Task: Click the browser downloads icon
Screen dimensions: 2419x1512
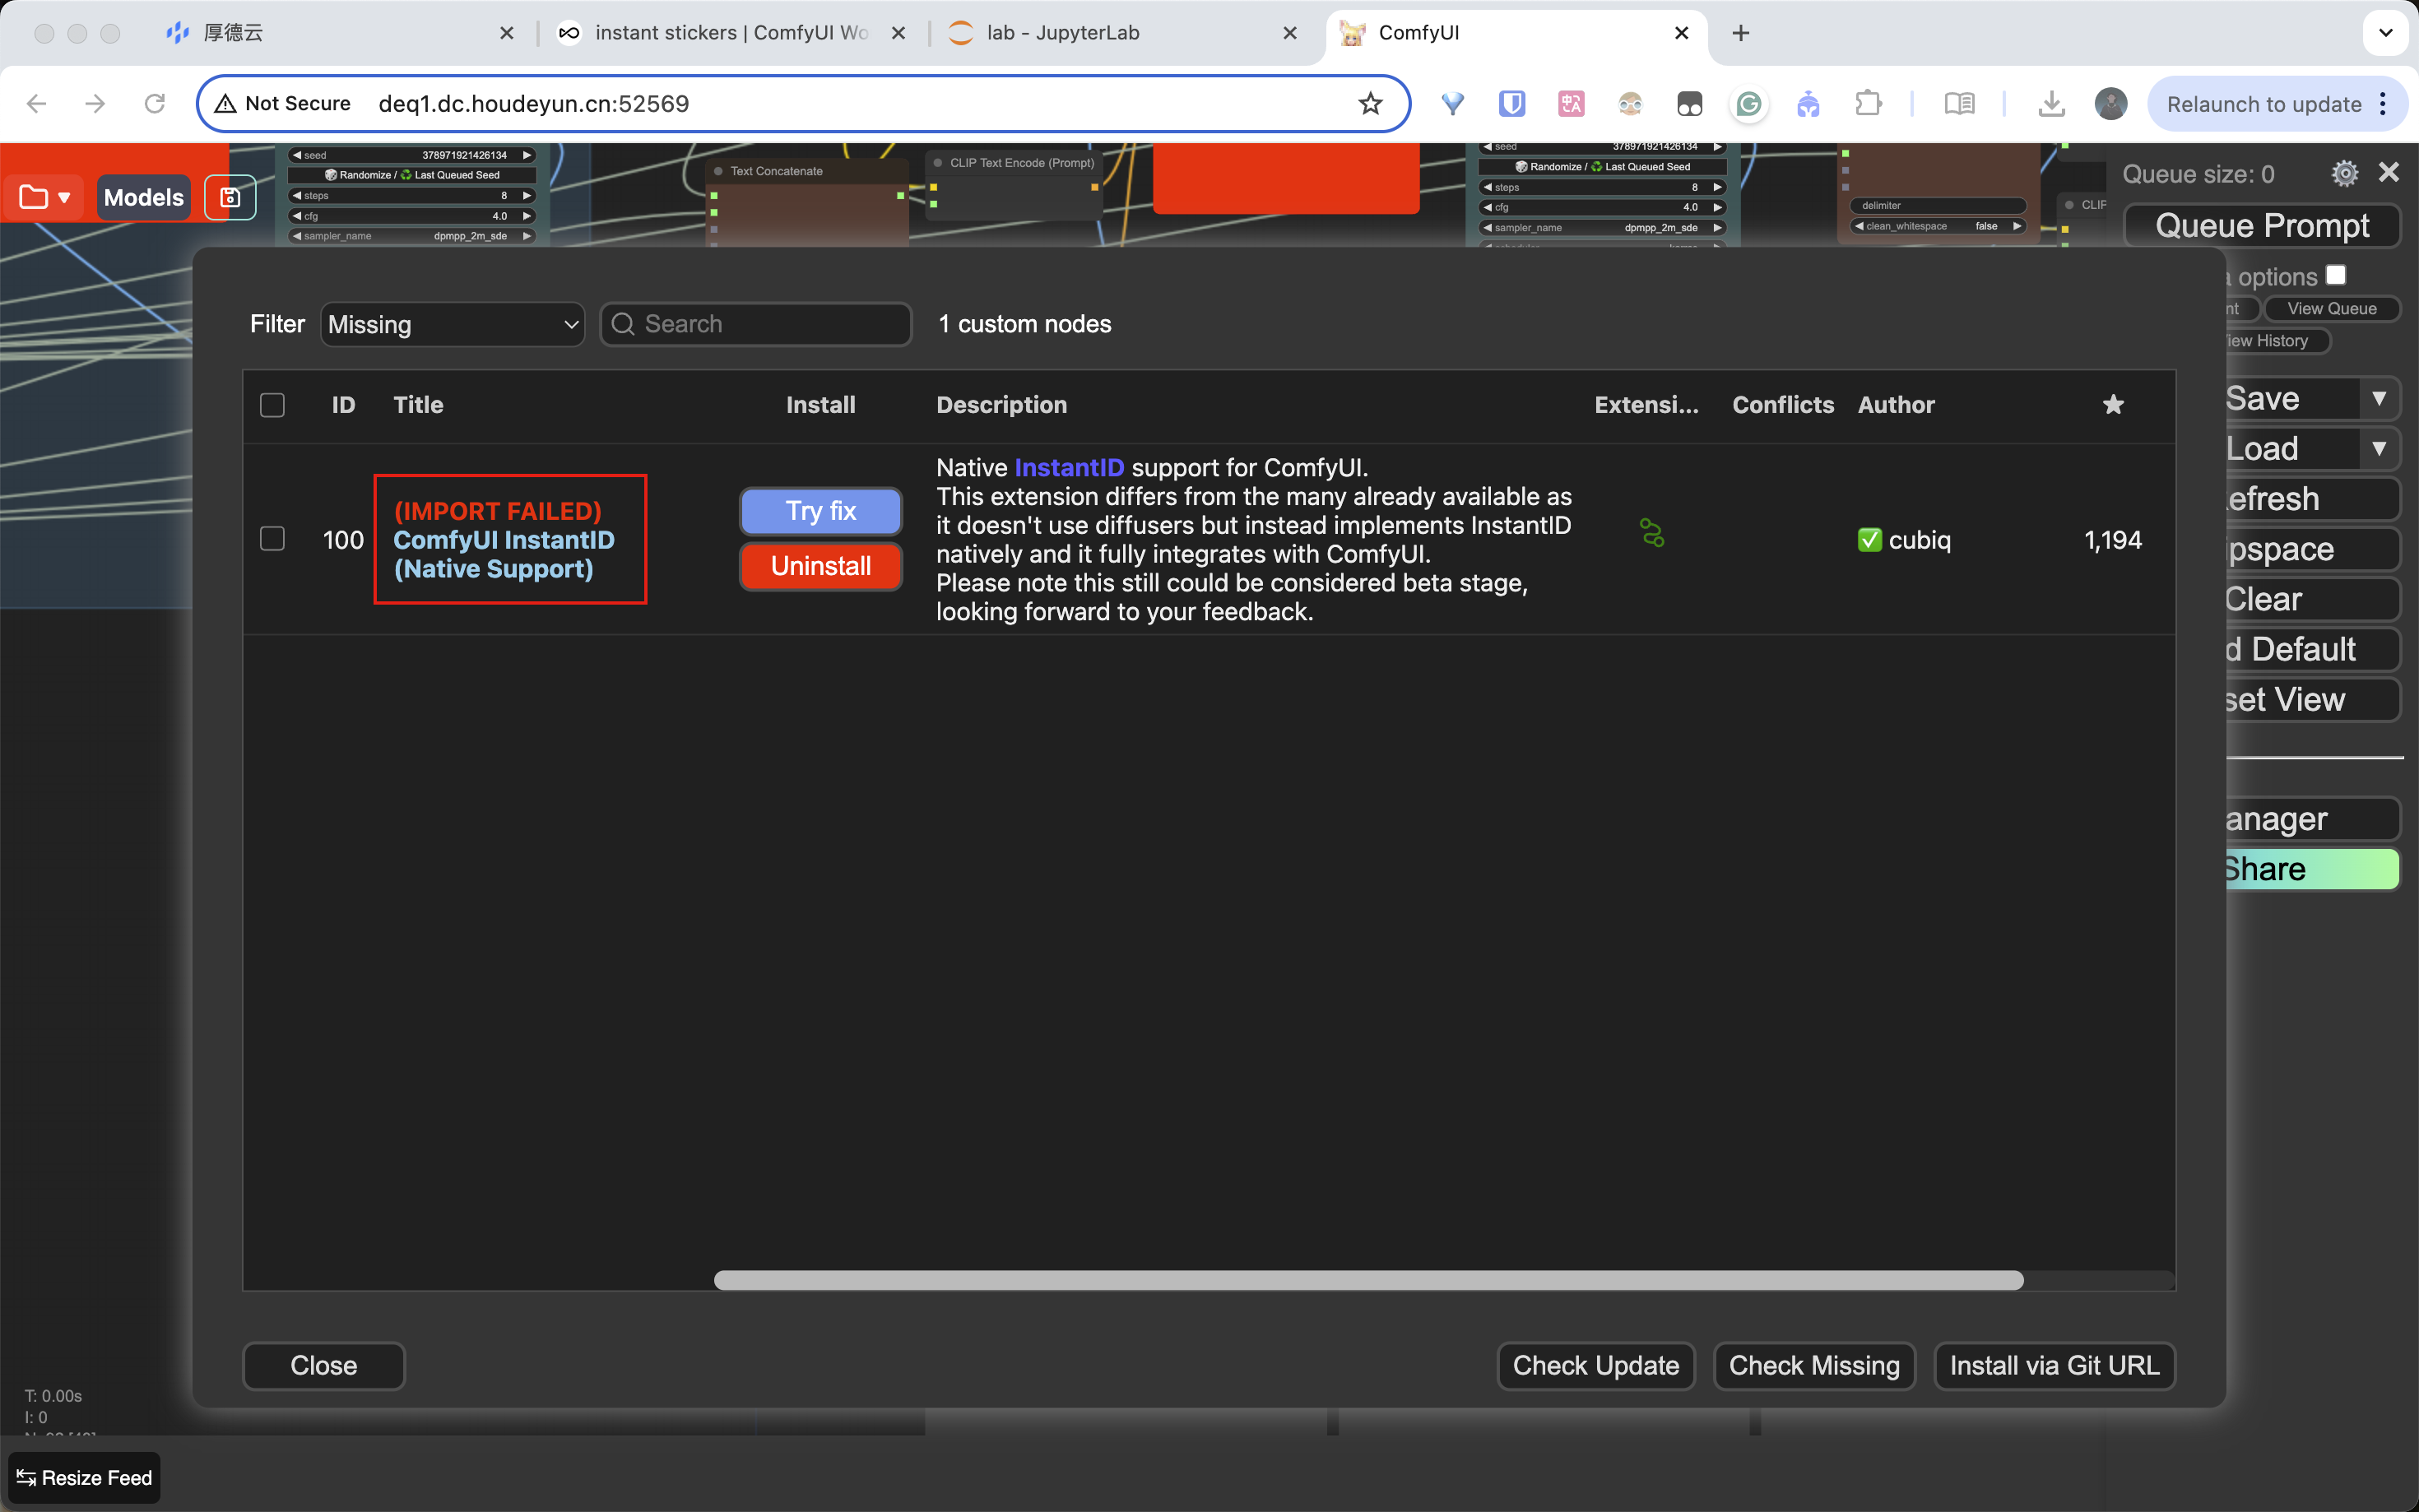Action: click(x=2051, y=104)
